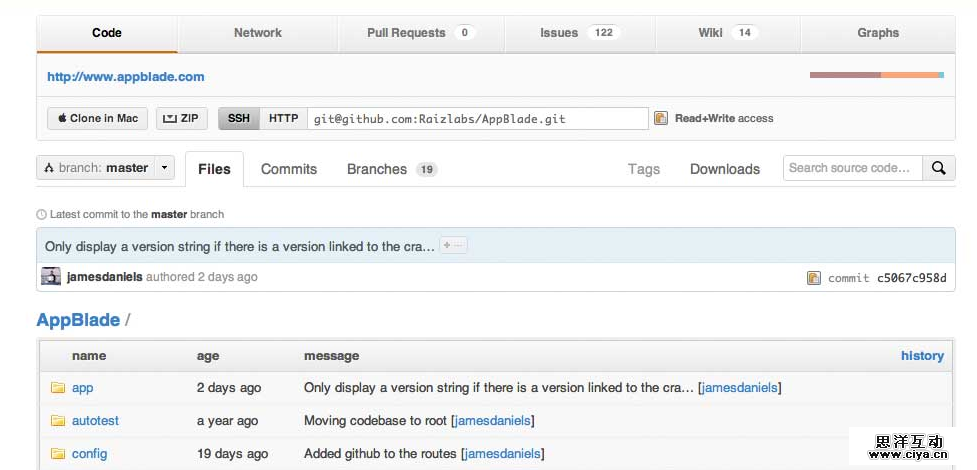Click the language statistics color bar

876,75
